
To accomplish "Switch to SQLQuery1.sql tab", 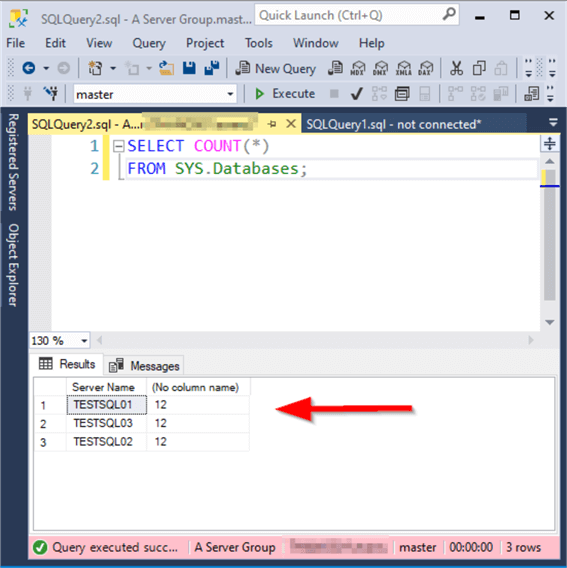I will tap(413, 124).
